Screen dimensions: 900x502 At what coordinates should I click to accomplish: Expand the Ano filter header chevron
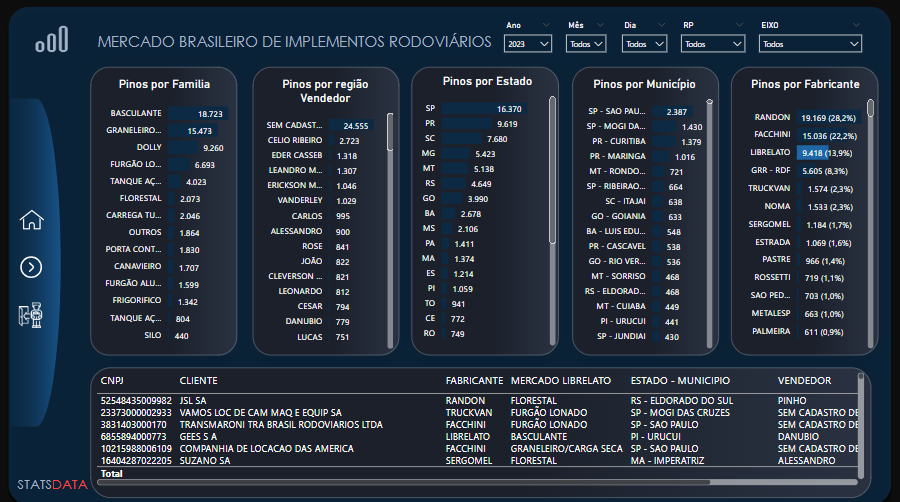click(546, 25)
